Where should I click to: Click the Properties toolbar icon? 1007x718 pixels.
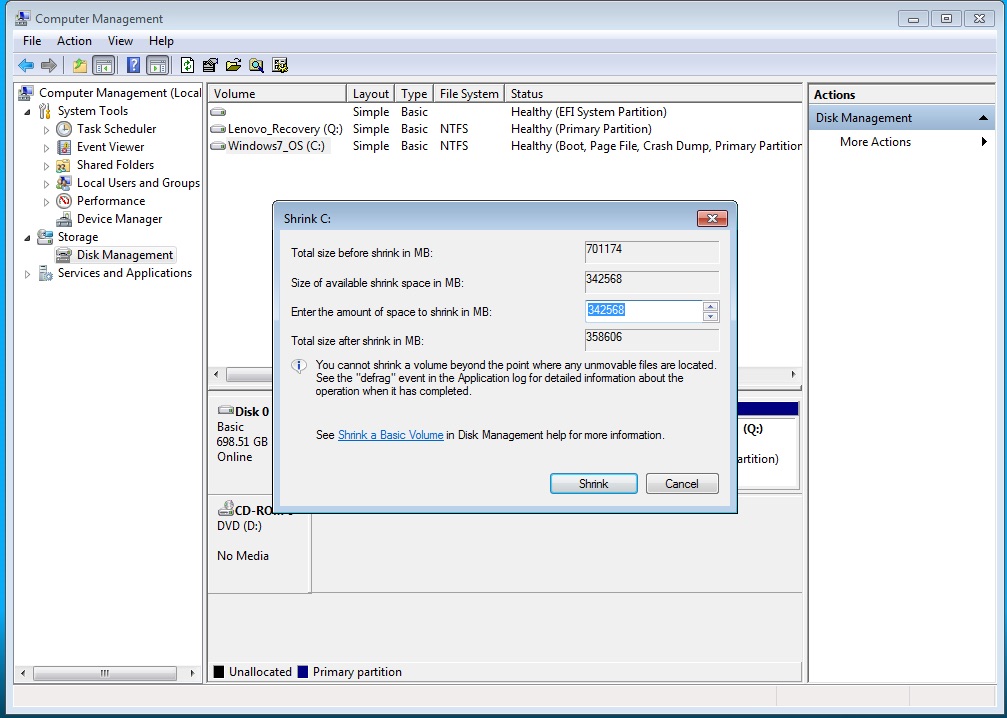click(x=210, y=65)
